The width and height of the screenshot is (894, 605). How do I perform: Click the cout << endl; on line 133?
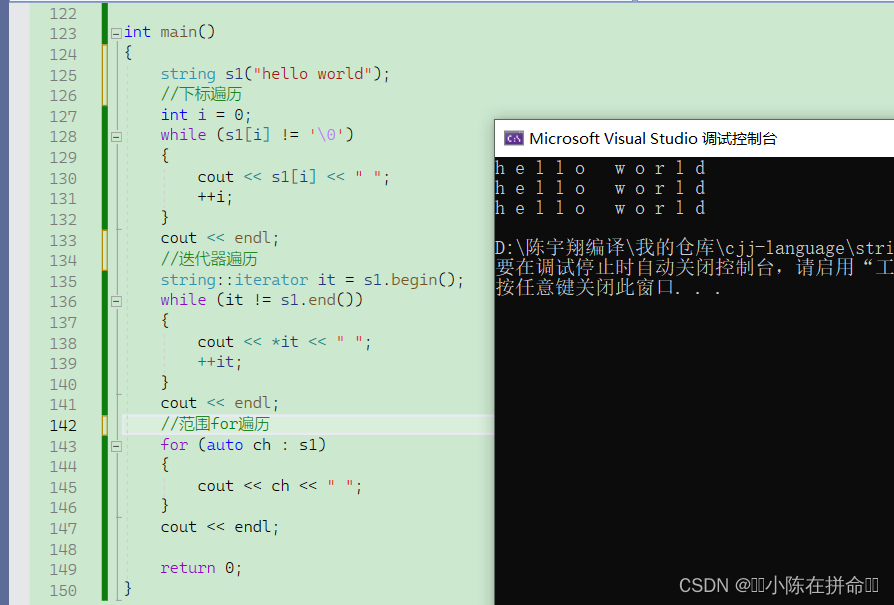[x=220, y=238]
